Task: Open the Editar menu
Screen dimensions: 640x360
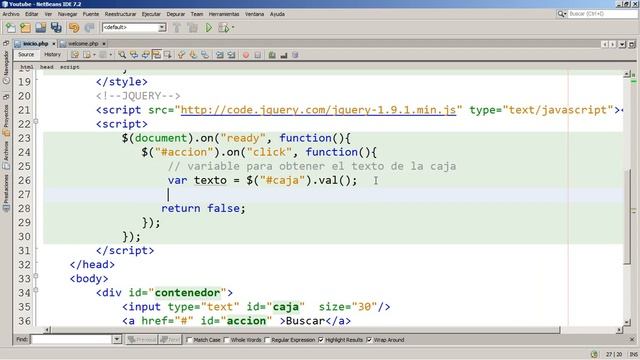Action: coord(31,14)
